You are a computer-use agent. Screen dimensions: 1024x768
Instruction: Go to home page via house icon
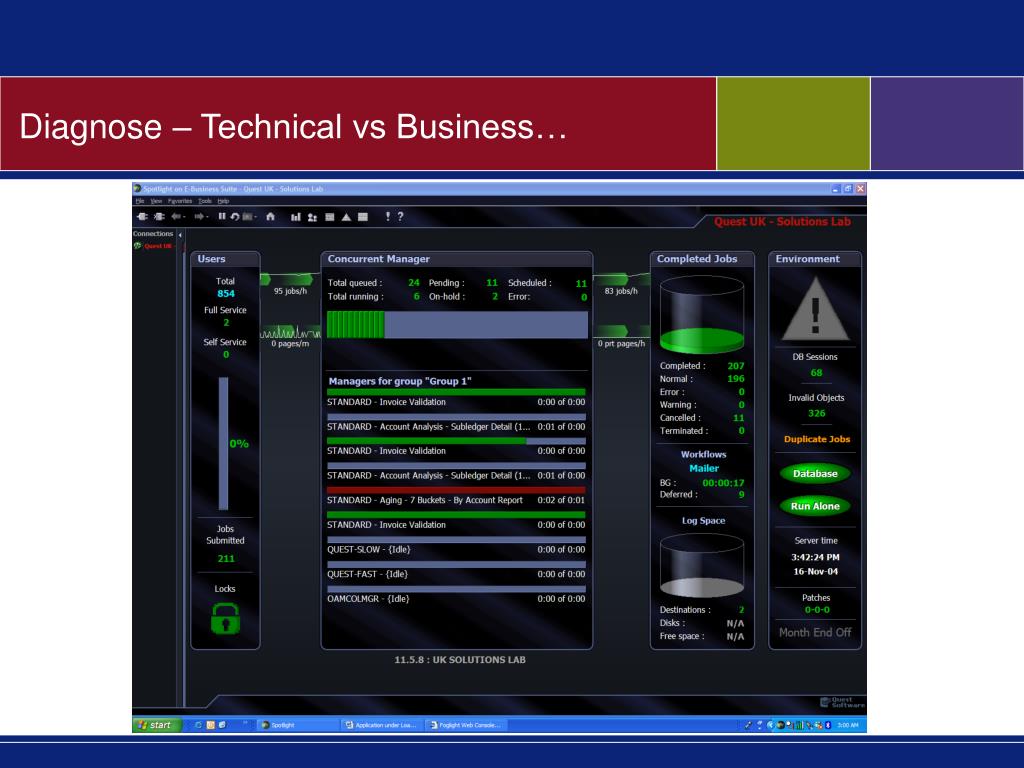point(270,217)
